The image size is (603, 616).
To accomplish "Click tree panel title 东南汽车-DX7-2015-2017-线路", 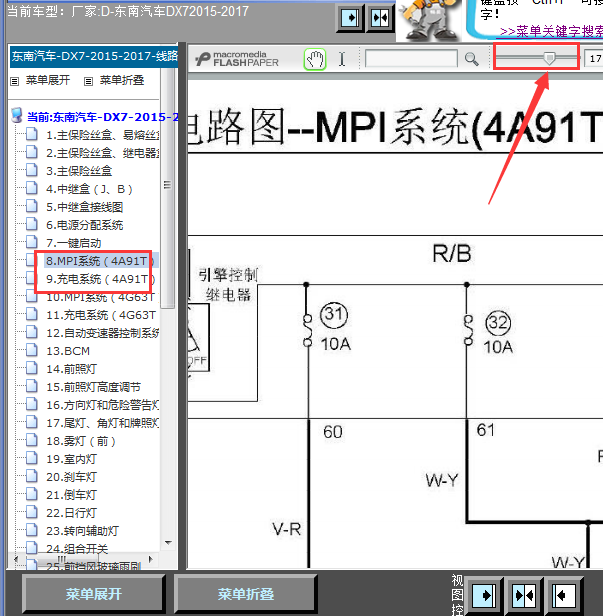I will click(x=94, y=56).
